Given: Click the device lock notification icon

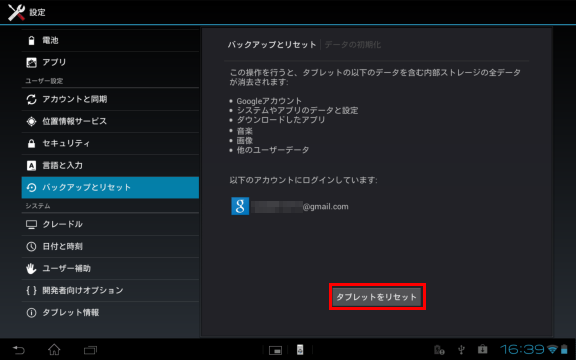Looking at the screenshot, I should tap(439, 349).
